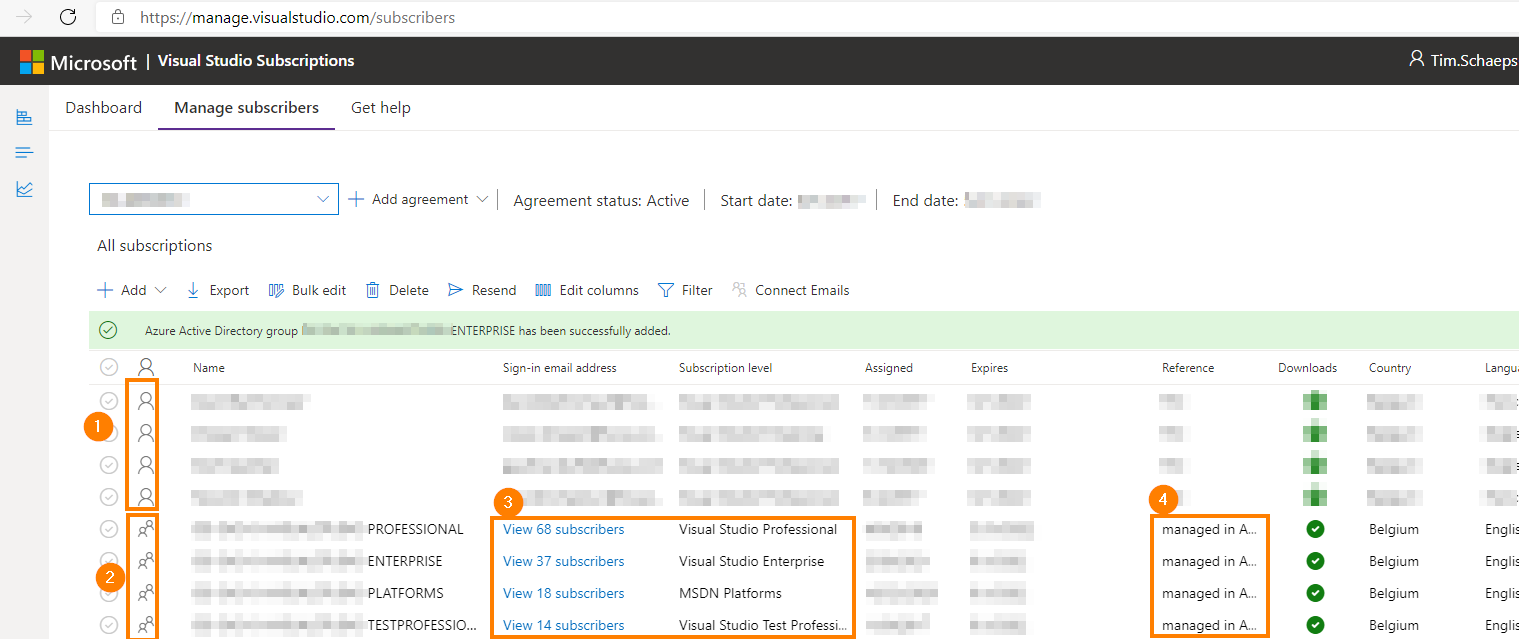Click the Visual Studio Subscriptions header title

pyautogui.click(x=256, y=60)
